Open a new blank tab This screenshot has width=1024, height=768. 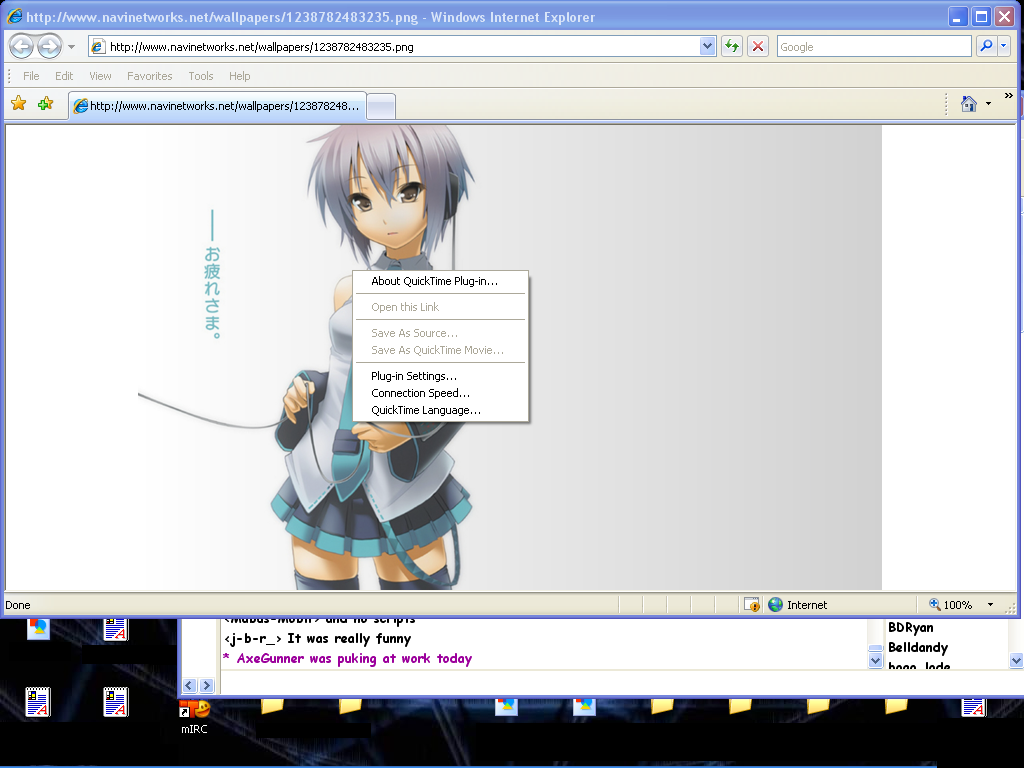[381, 106]
